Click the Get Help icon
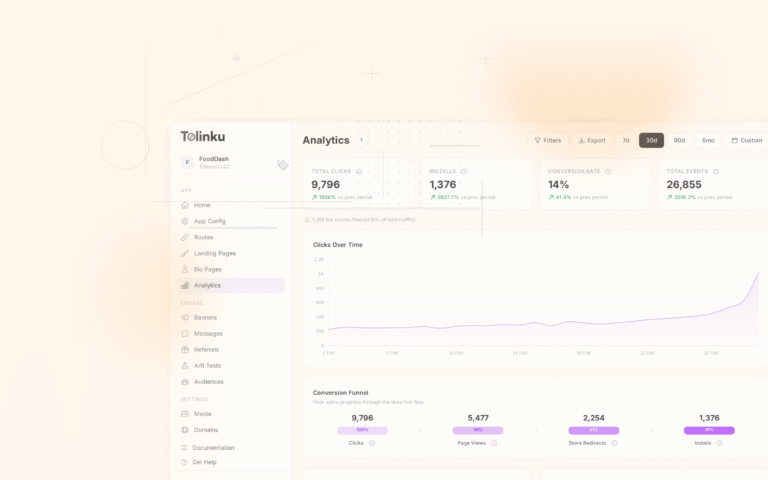Image resolution: width=768 pixels, height=480 pixels. (184, 462)
